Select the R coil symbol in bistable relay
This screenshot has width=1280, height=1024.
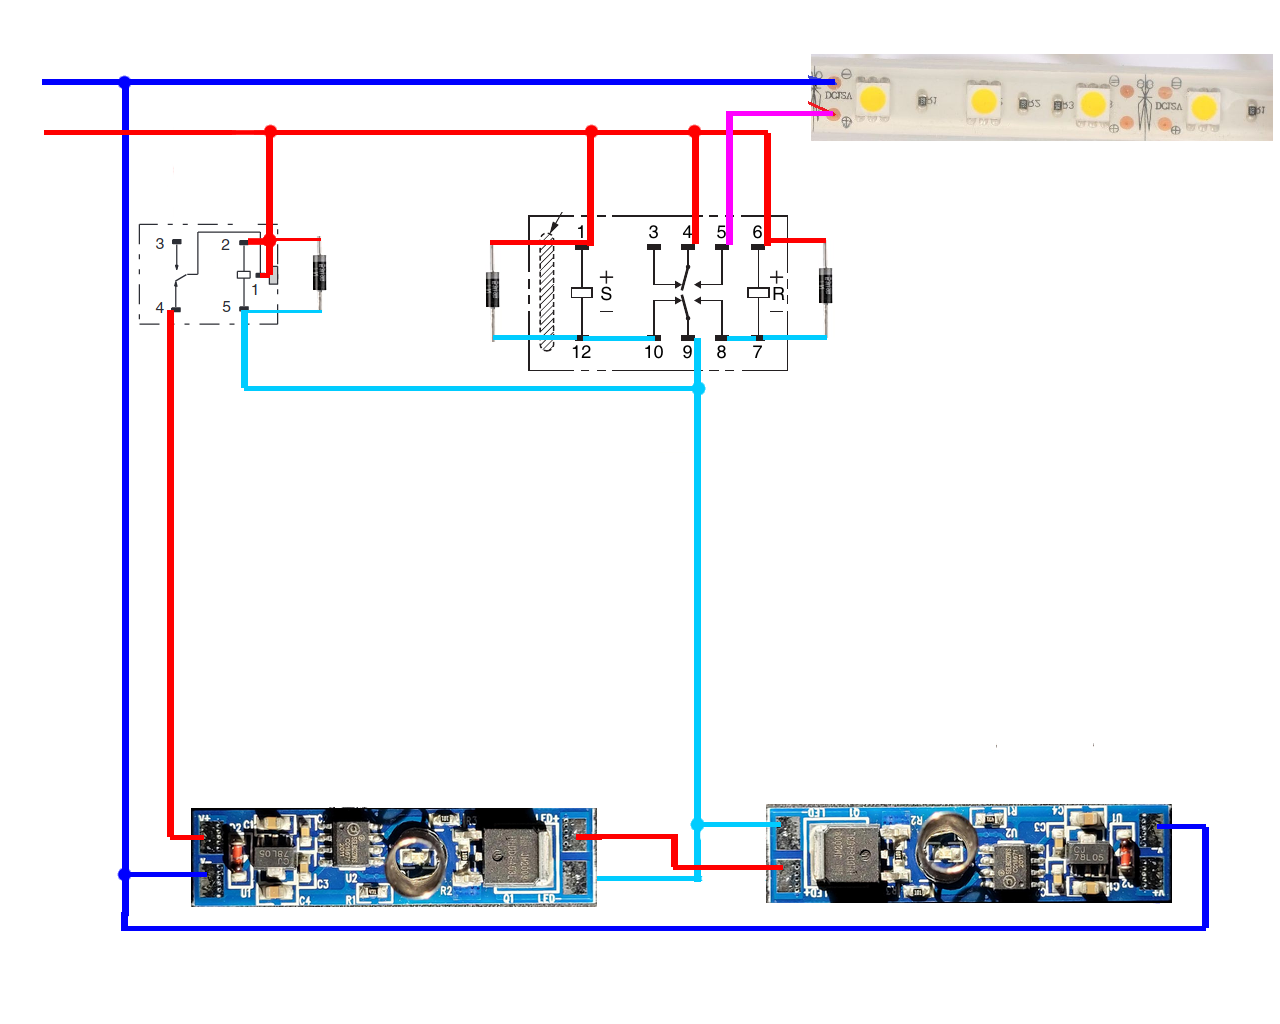click(759, 293)
